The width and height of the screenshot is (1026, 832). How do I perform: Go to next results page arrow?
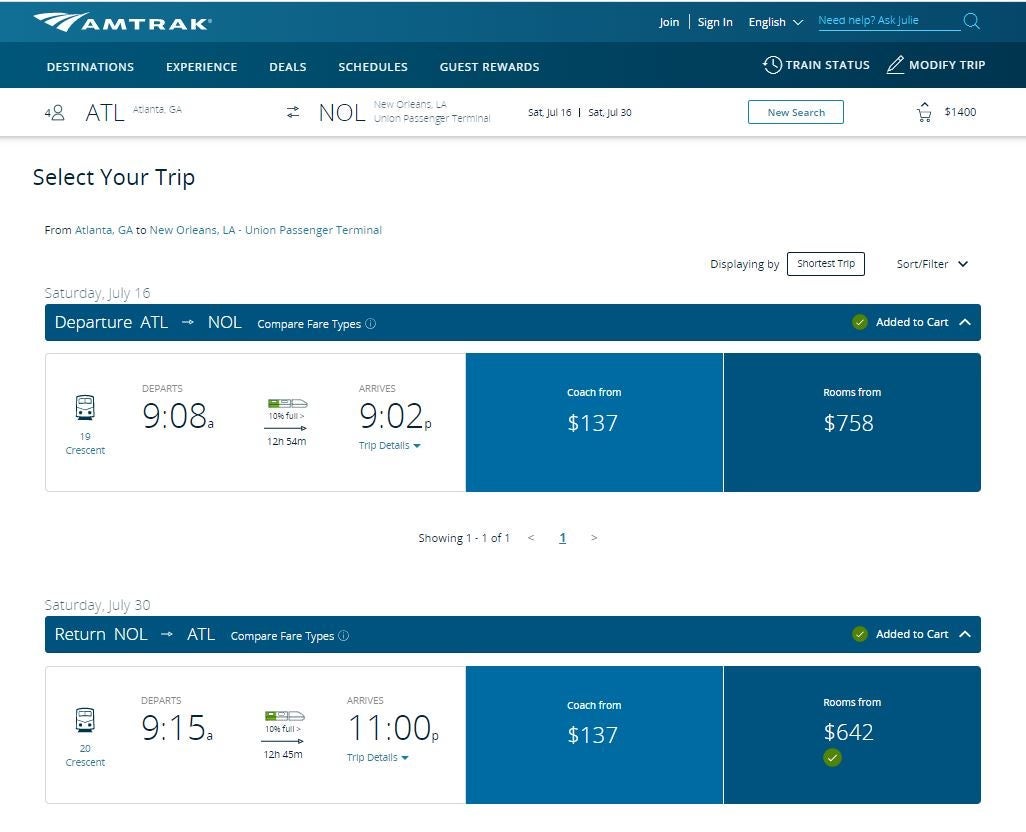593,538
